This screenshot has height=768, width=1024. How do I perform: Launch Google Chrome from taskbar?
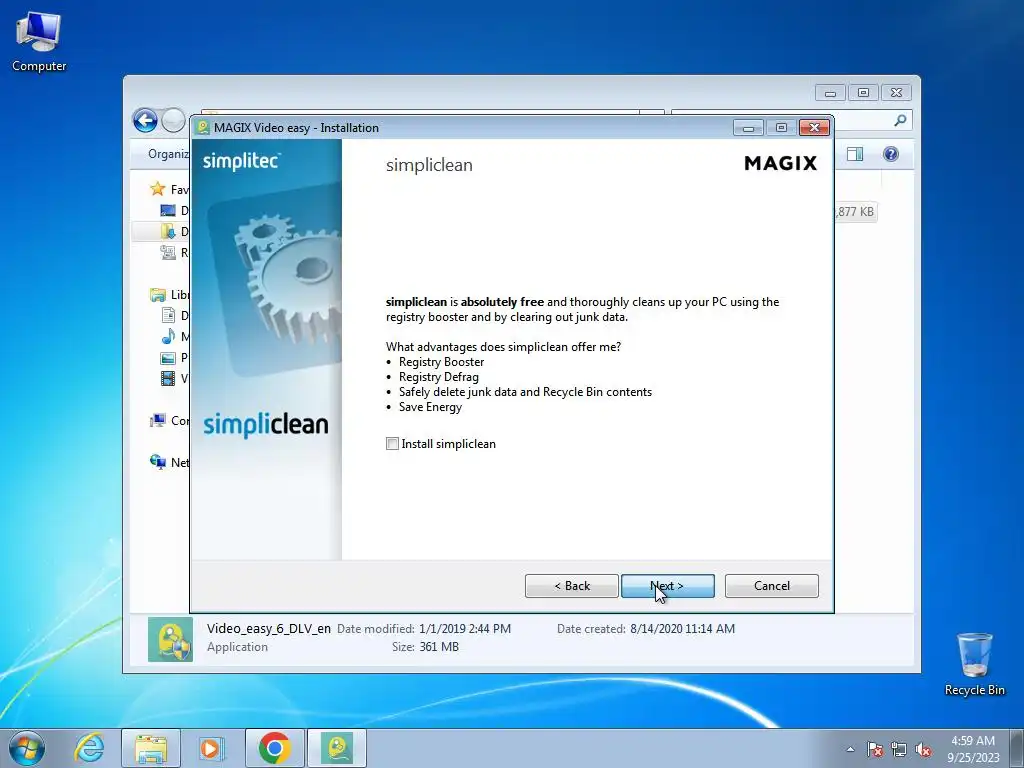274,748
